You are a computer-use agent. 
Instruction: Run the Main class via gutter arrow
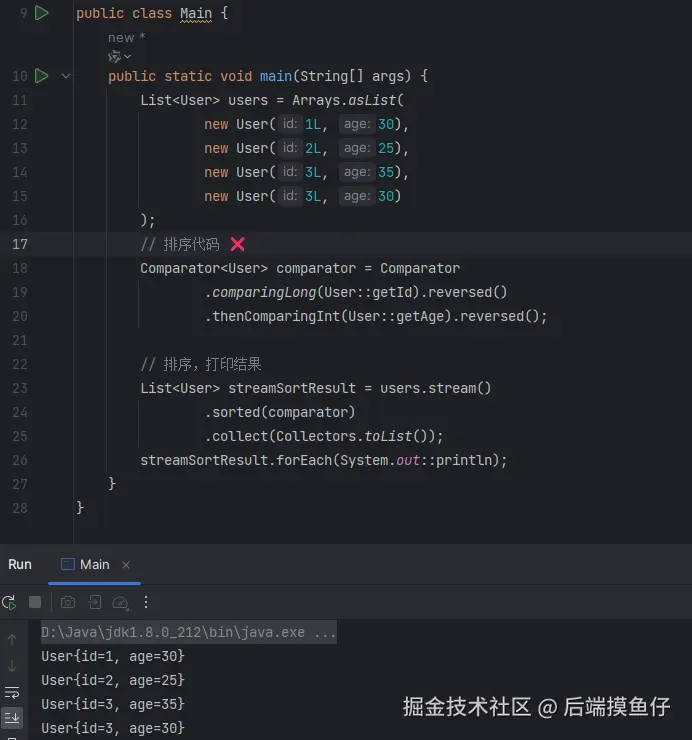click(x=42, y=13)
